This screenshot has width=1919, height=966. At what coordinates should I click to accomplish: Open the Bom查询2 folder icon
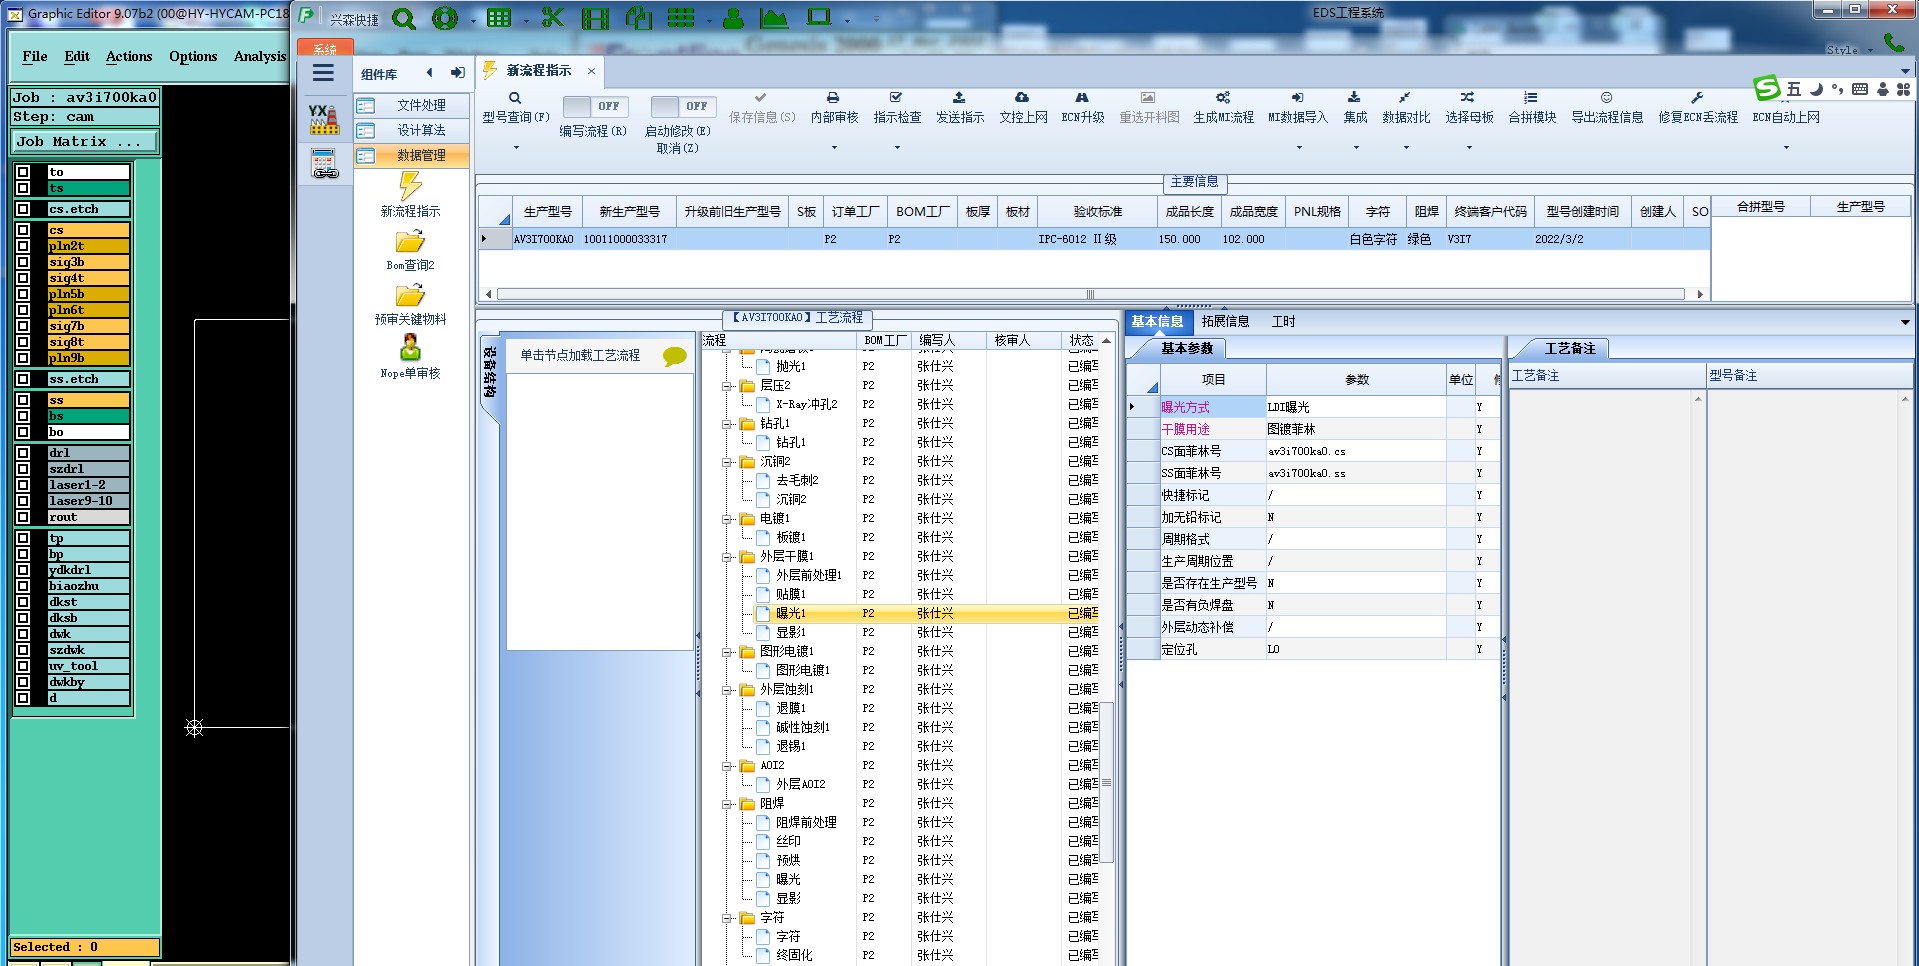point(410,241)
